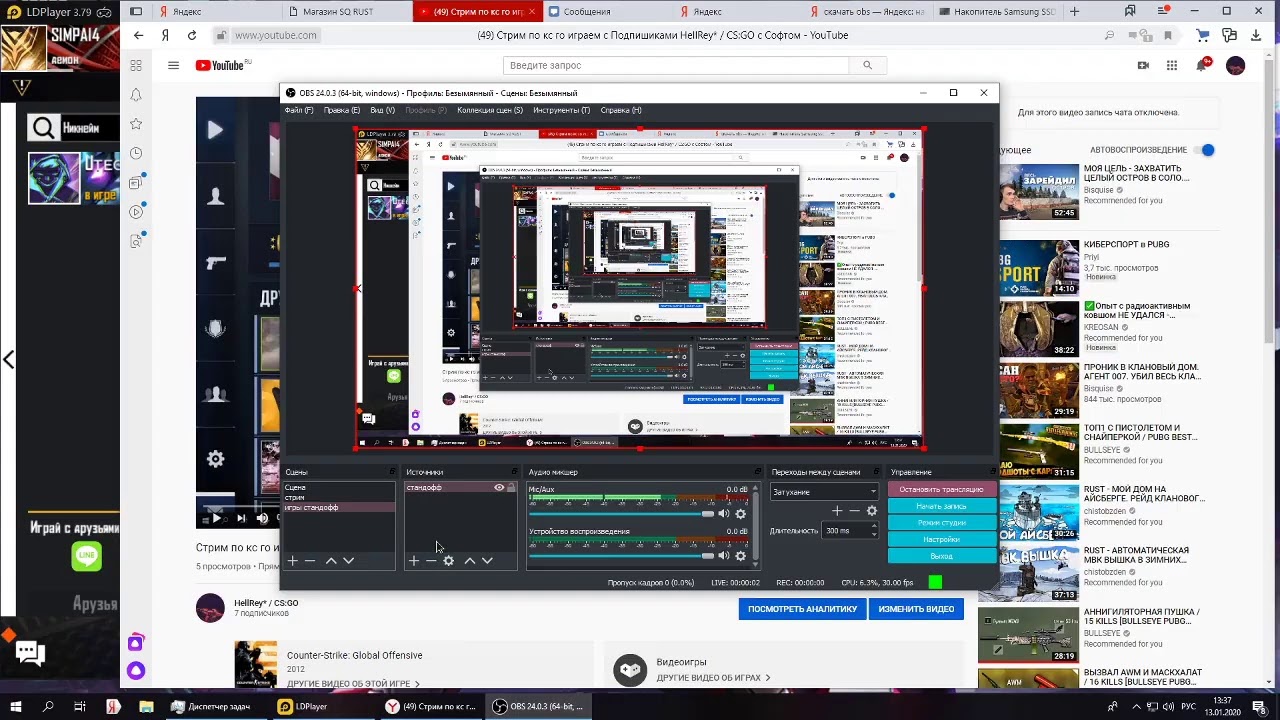This screenshot has height=720, width=1280.
Task: Open new browser tab plus button
Action: pyautogui.click(x=1074, y=12)
